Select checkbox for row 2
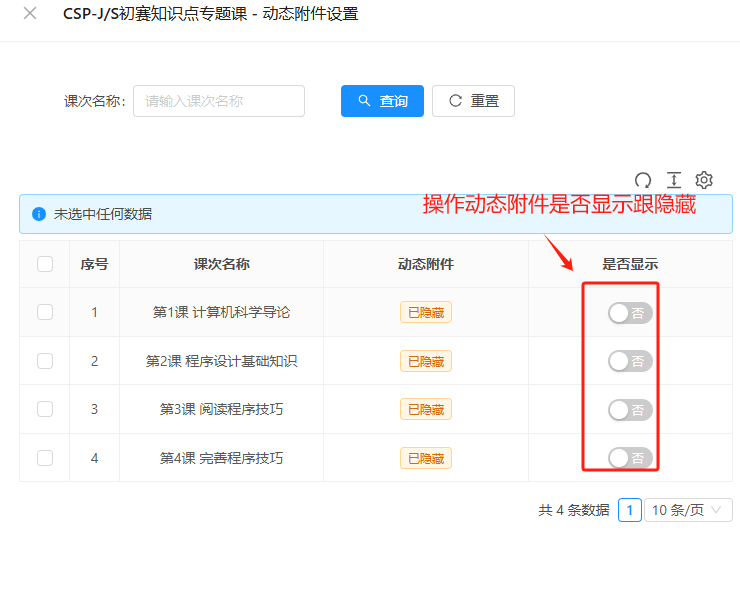Image resolution: width=740 pixels, height=589 pixels. coord(45,360)
